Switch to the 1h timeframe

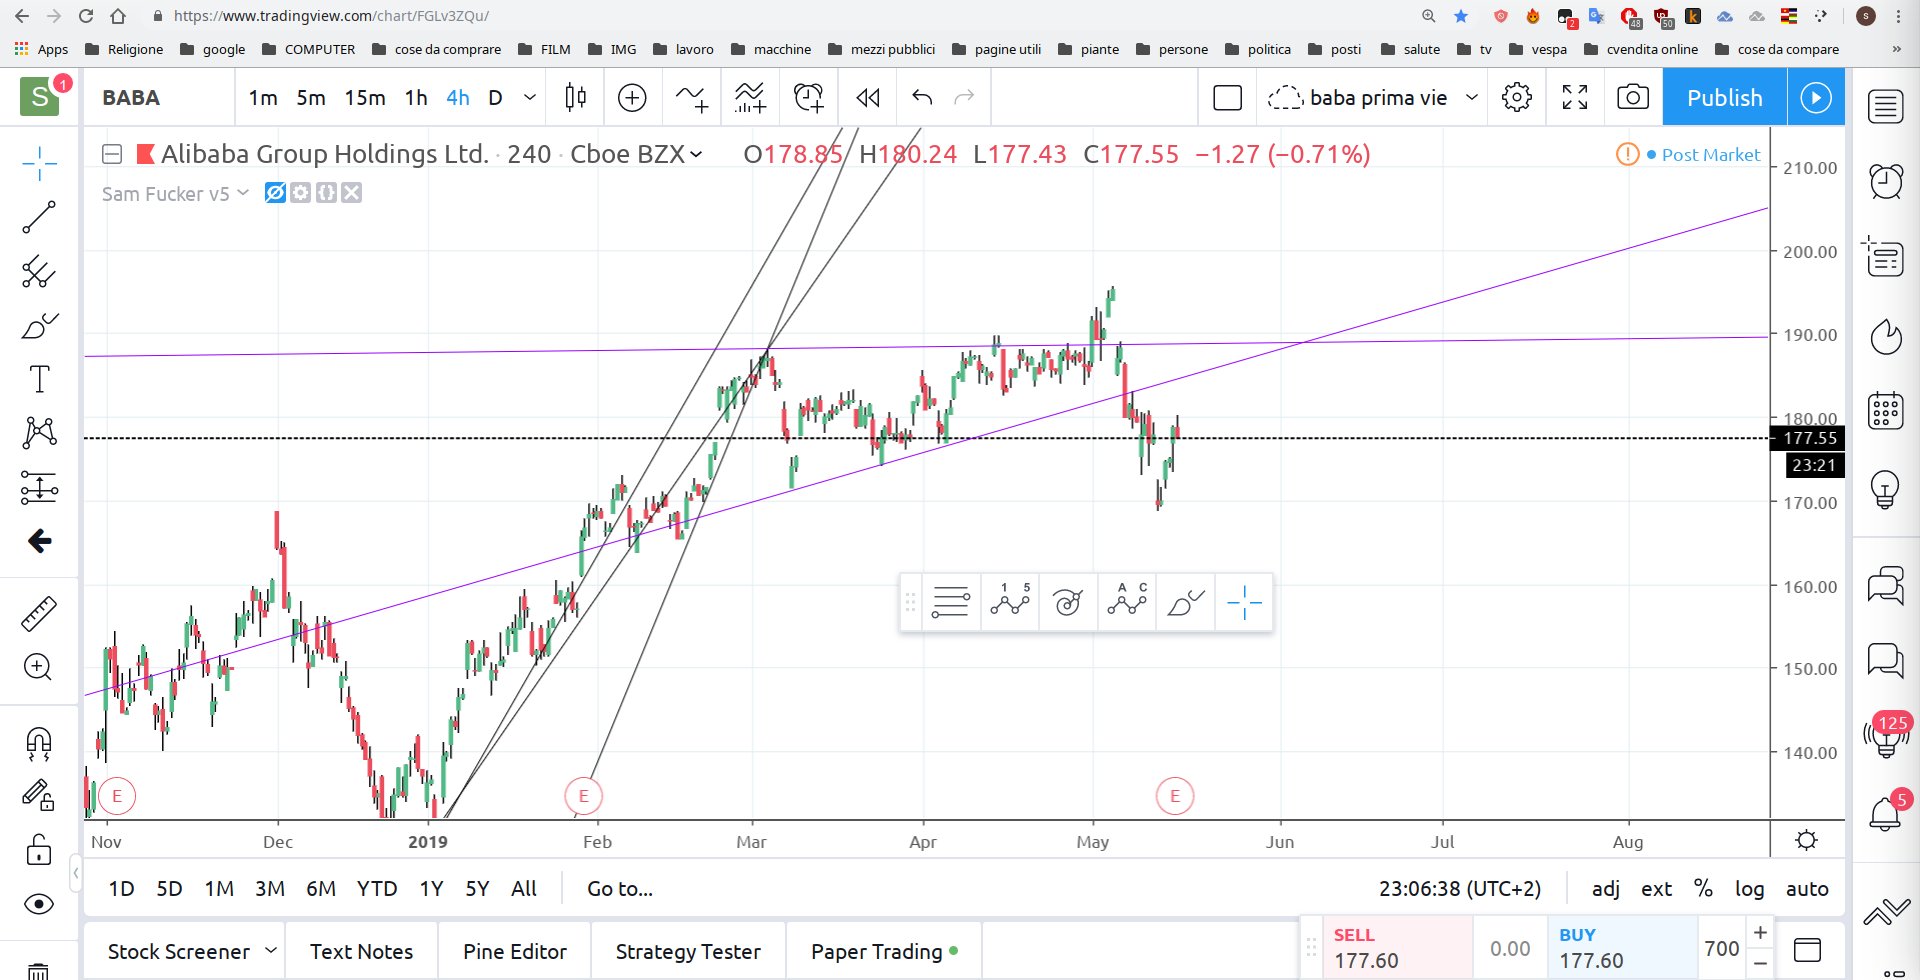click(x=416, y=97)
